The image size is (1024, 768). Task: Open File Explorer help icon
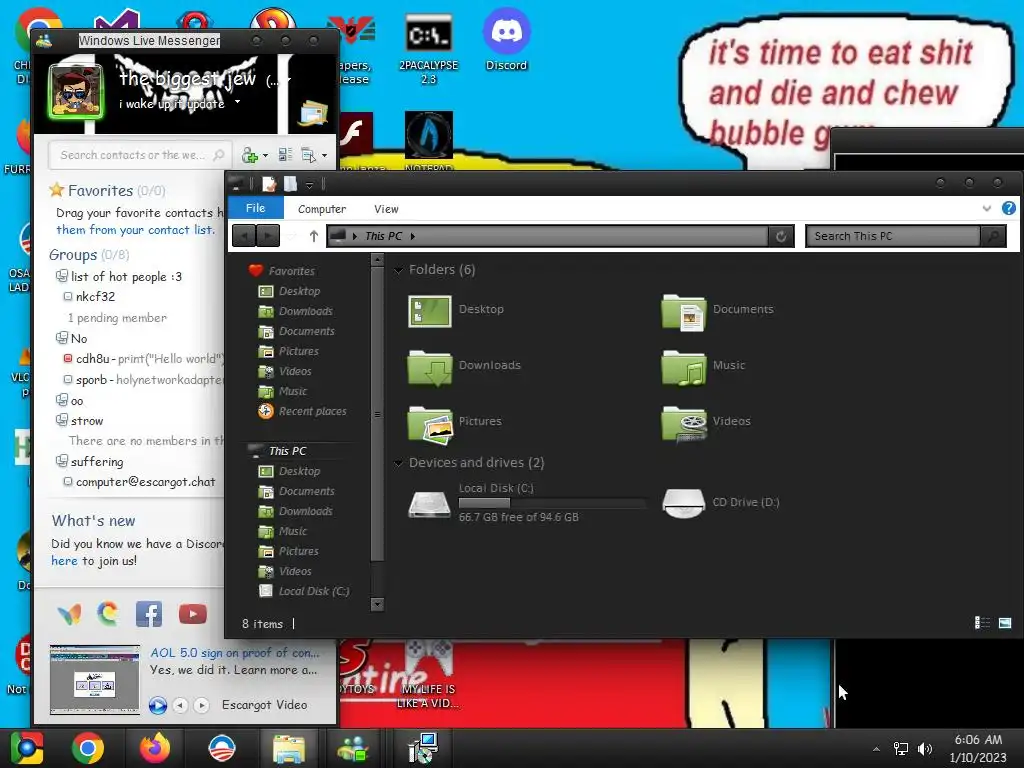coord(1008,208)
